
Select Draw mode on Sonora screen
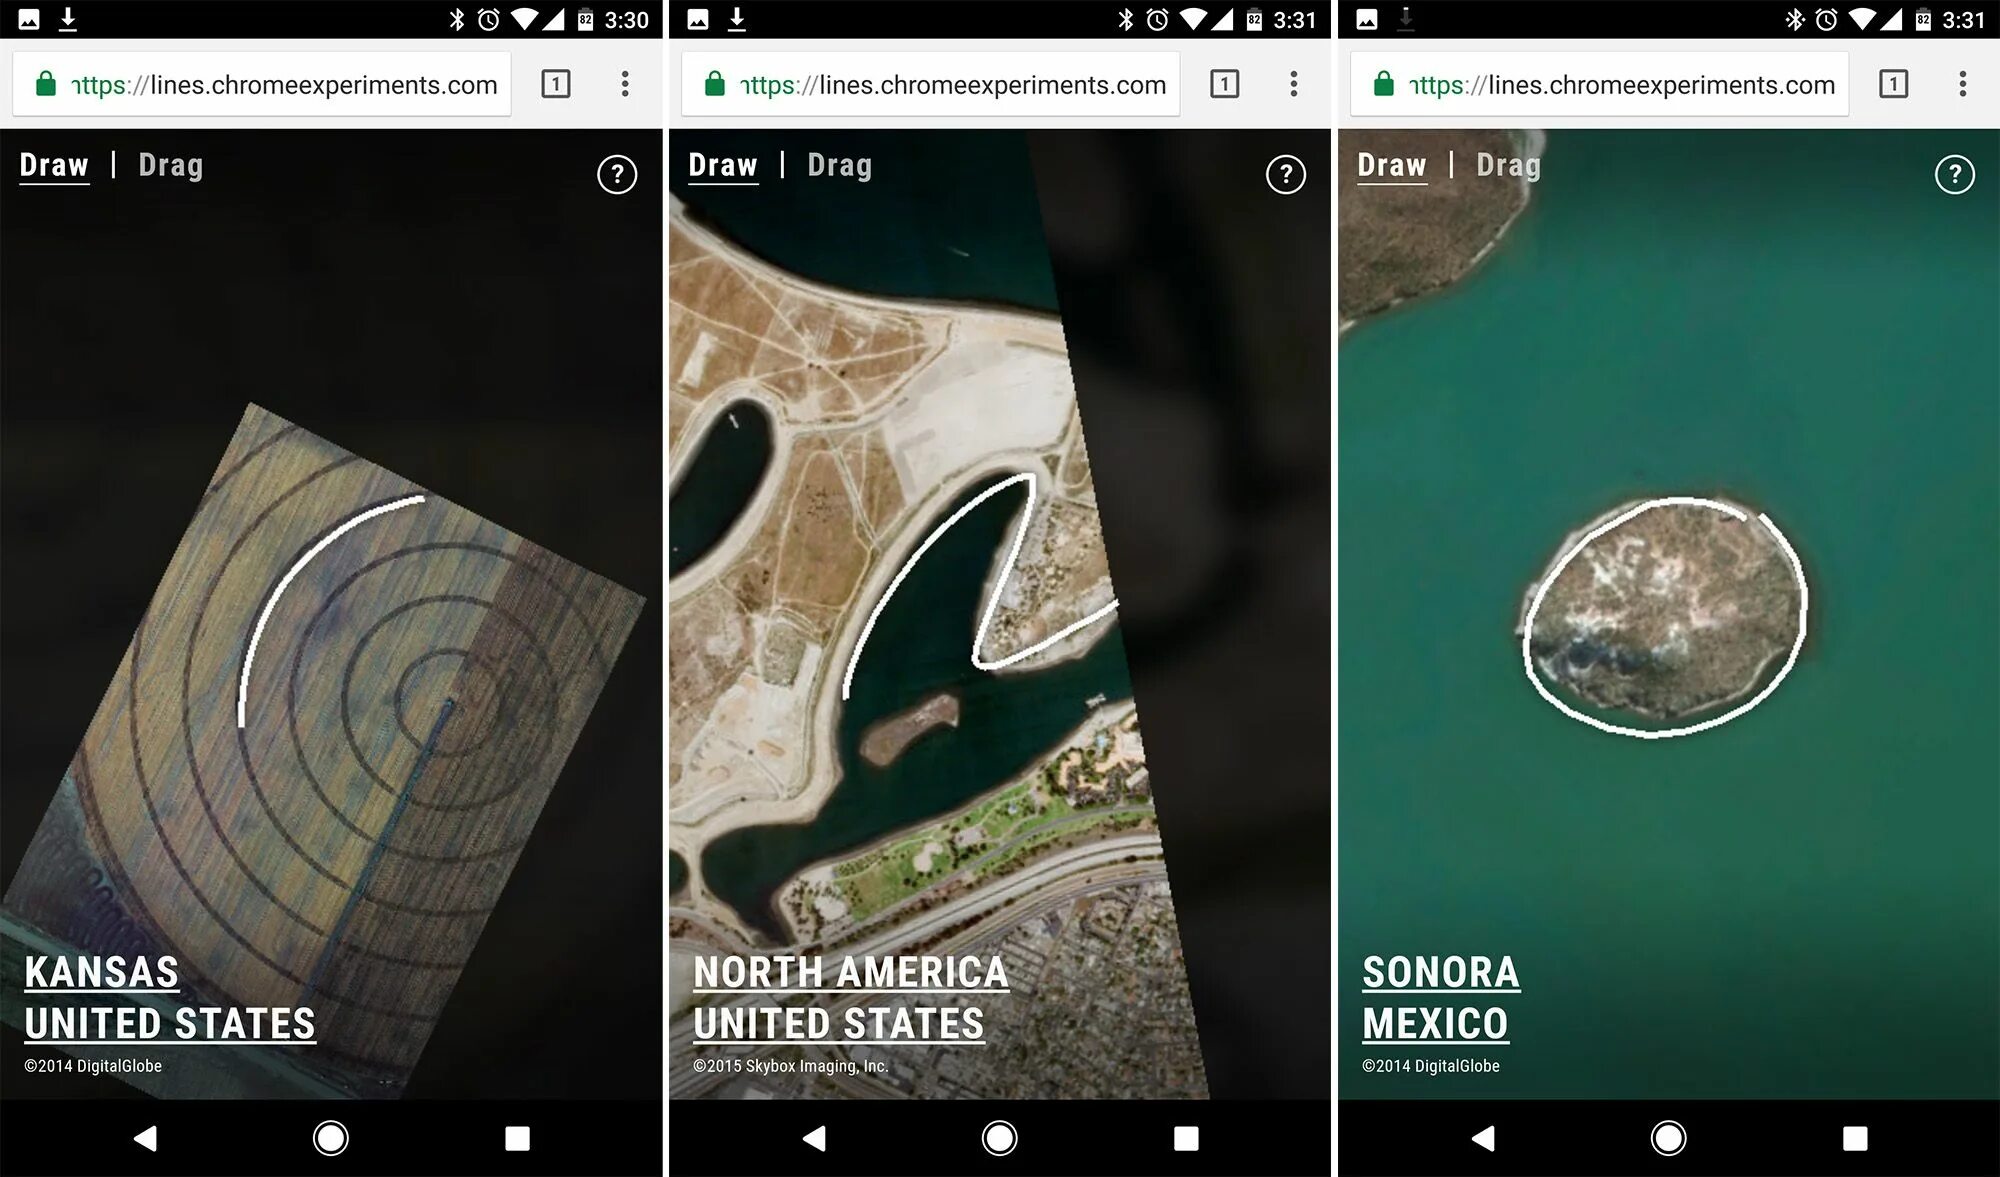coord(1391,165)
